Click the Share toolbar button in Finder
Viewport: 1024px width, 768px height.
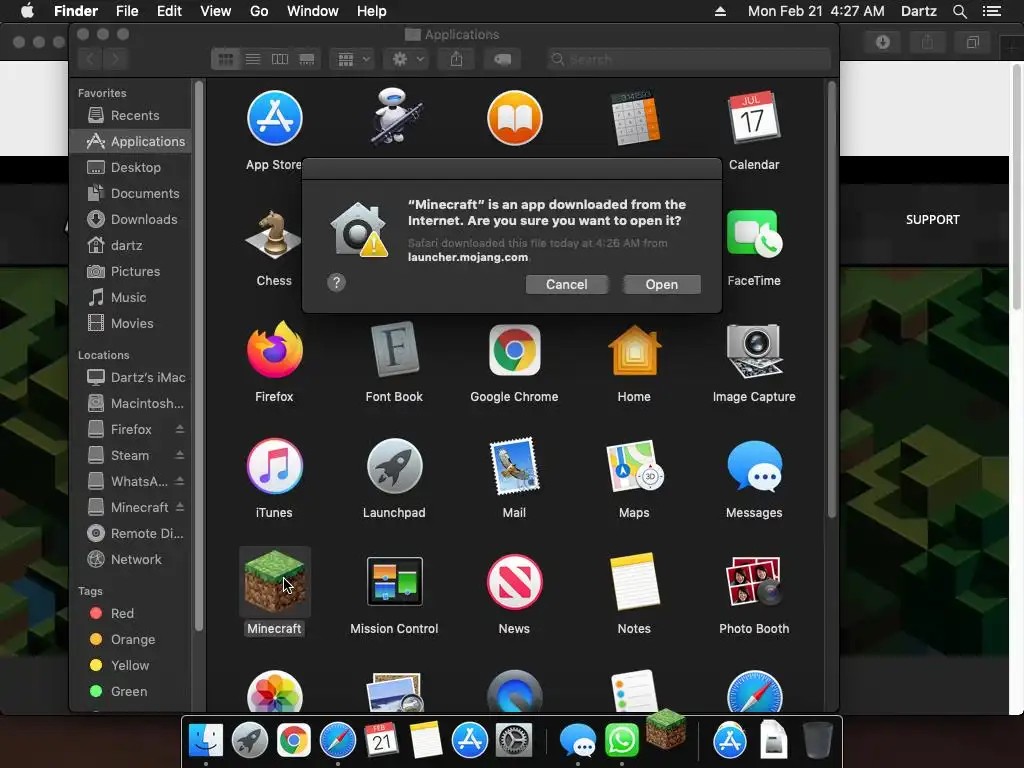pyautogui.click(x=456, y=59)
